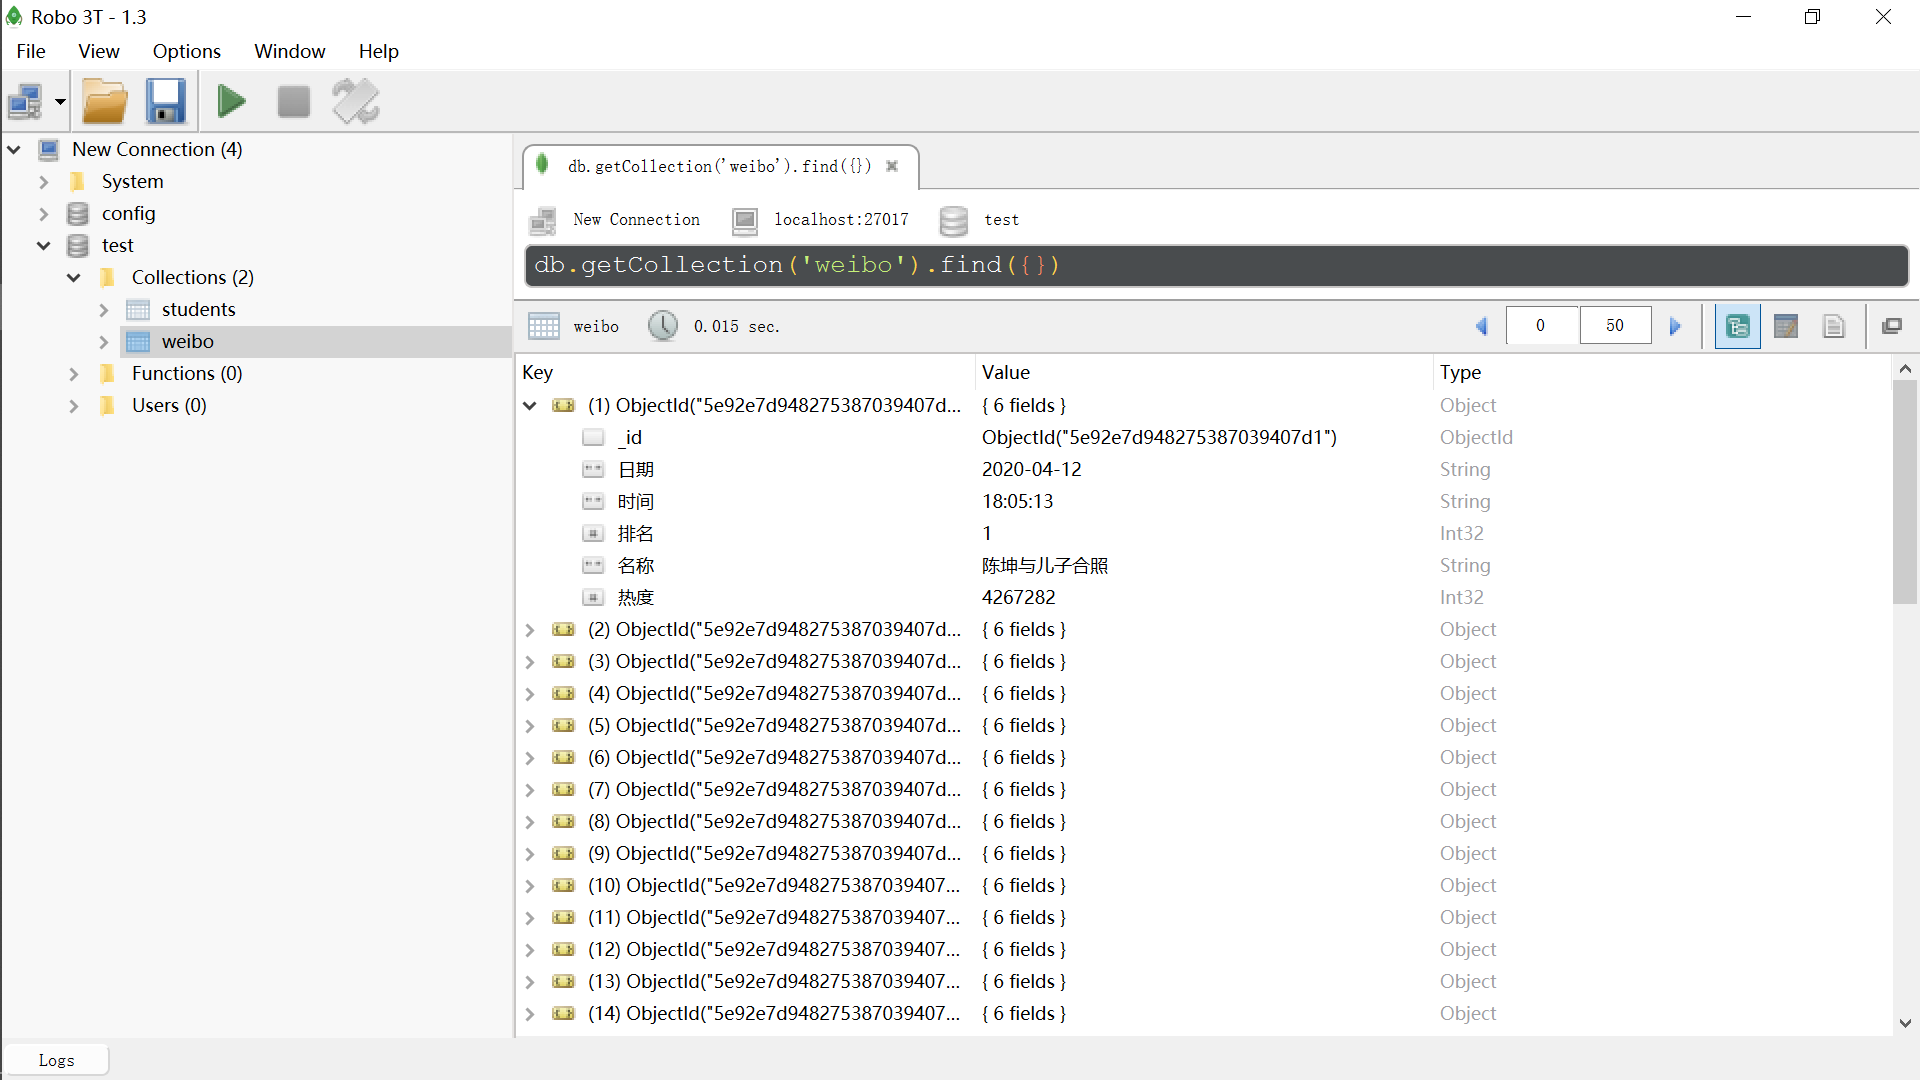The width and height of the screenshot is (1920, 1080).
Task: Expand the config database node
Action: (43, 214)
